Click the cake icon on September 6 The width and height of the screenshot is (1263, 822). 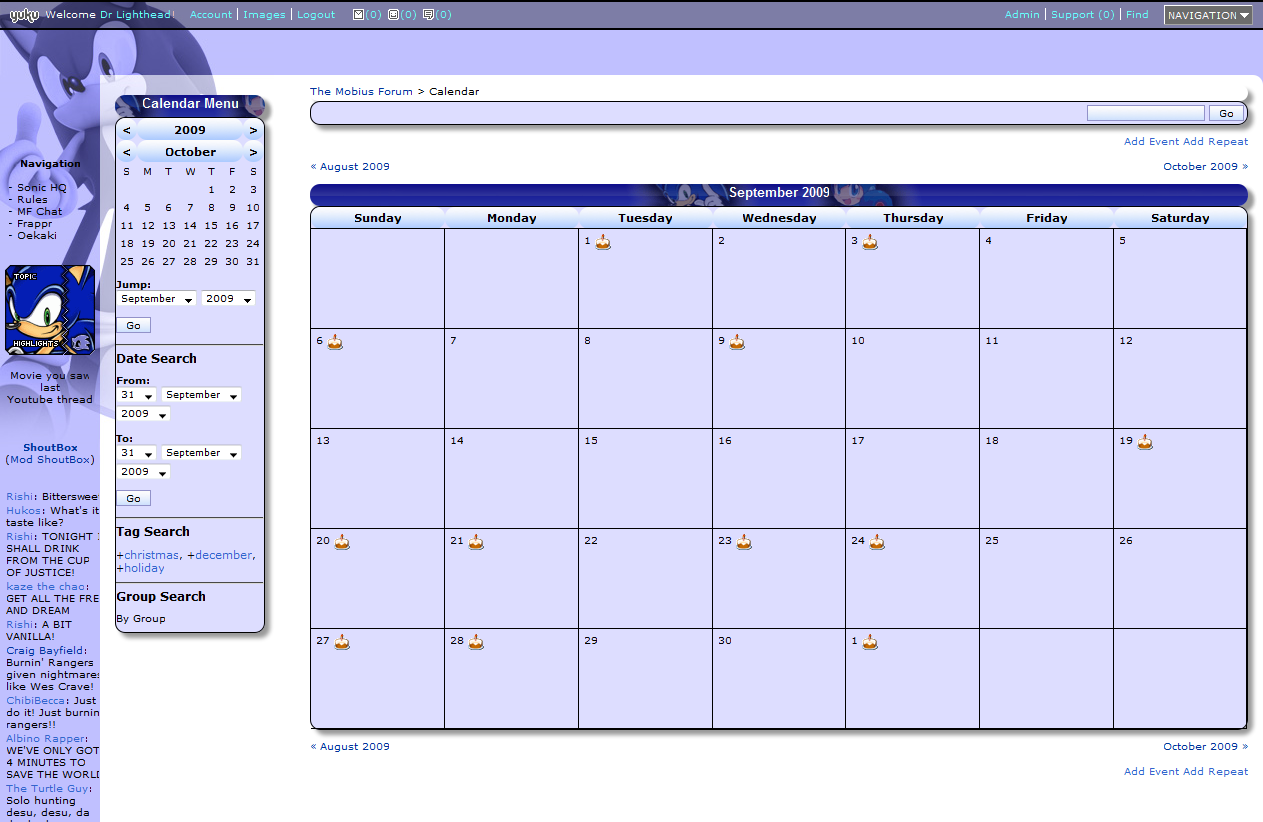(x=335, y=342)
